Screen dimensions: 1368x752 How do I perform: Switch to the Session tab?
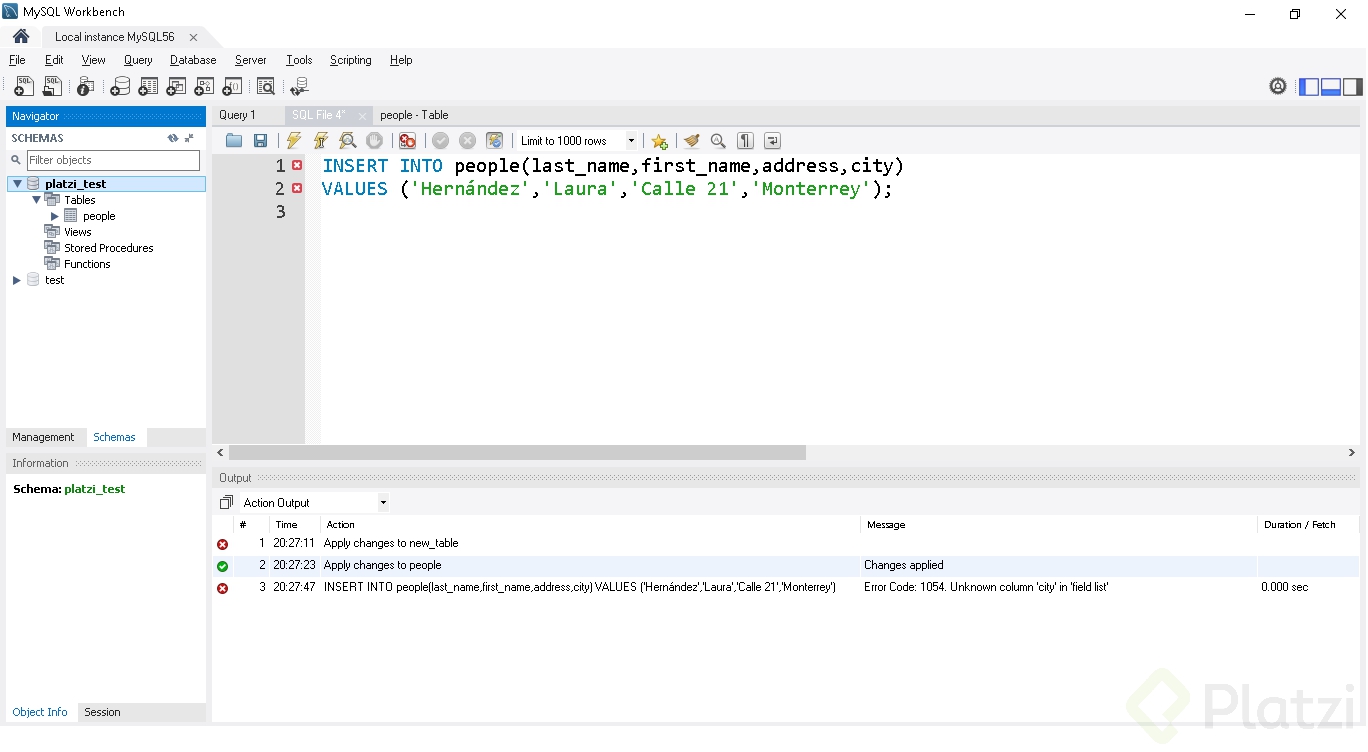tap(102, 712)
